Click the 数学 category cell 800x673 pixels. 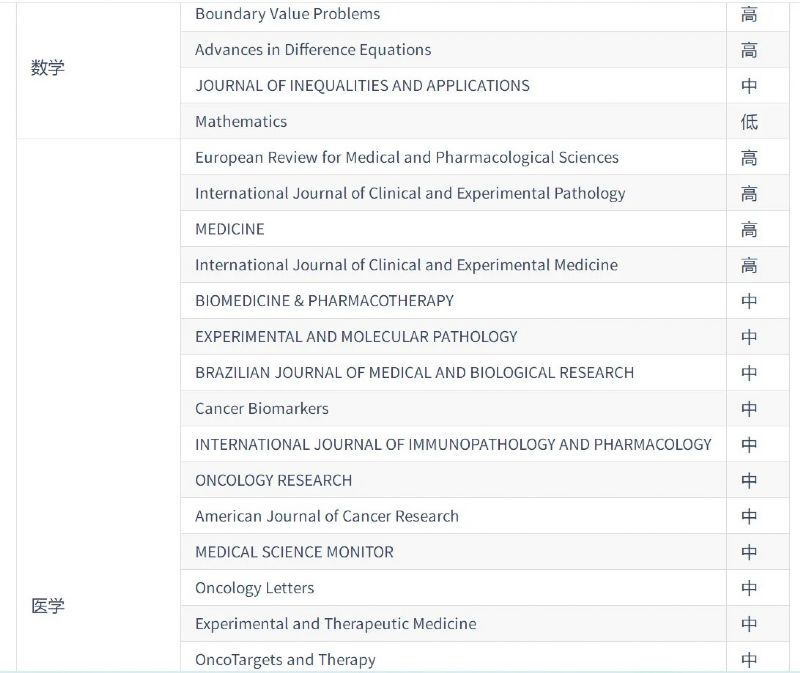47,68
